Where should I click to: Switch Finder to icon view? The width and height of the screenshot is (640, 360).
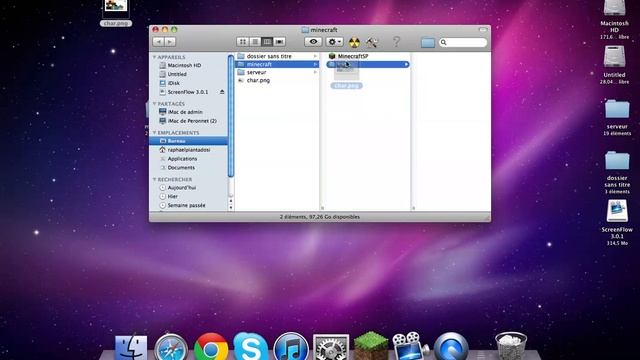(243, 42)
